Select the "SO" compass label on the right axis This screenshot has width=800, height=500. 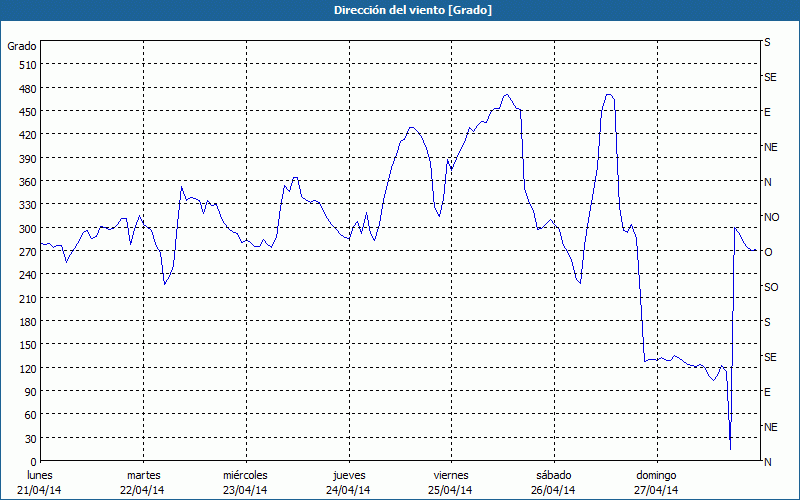(770, 287)
